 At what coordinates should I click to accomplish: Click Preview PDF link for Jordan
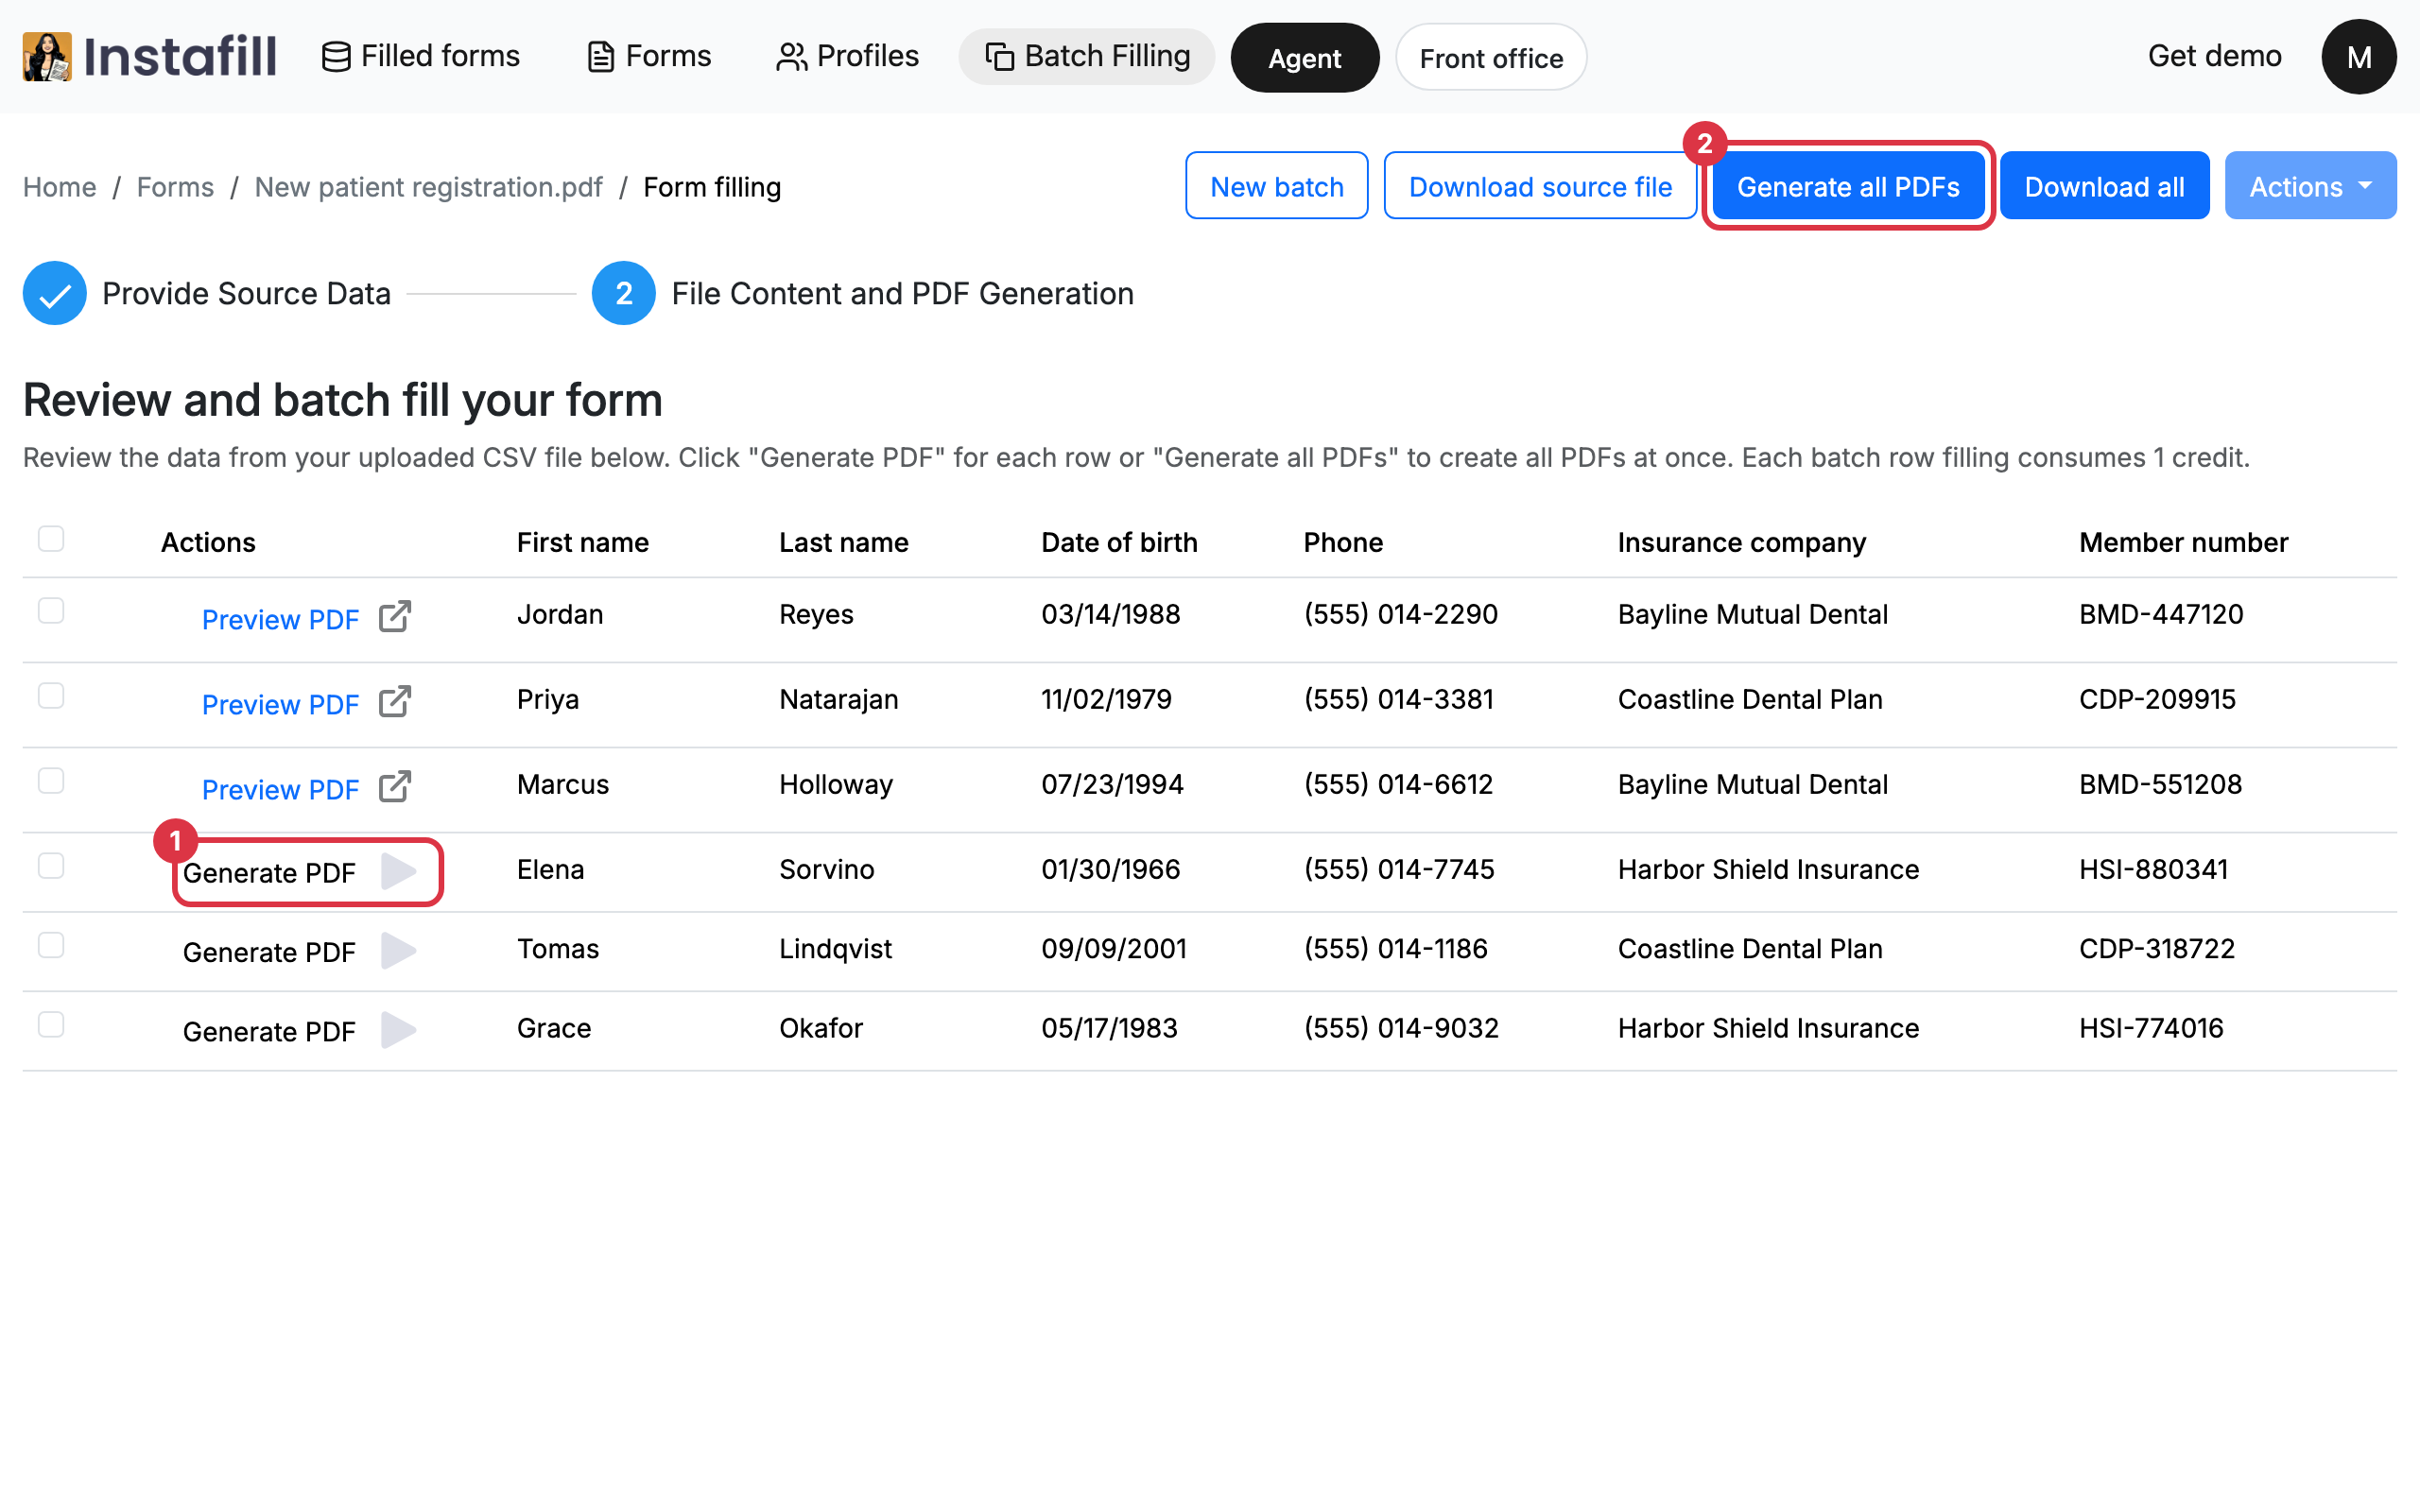[280, 619]
